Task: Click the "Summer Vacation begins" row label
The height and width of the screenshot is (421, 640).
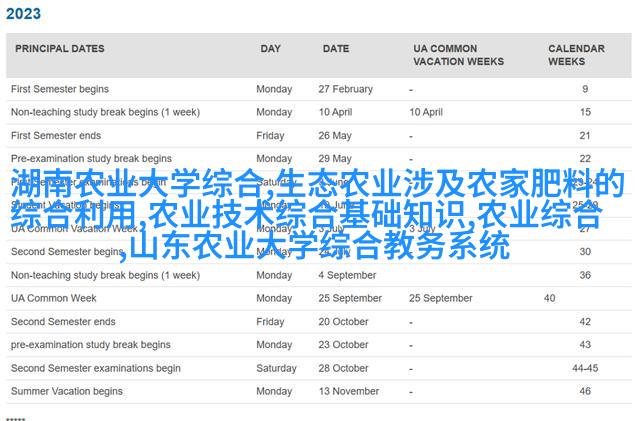Action: [67, 392]
